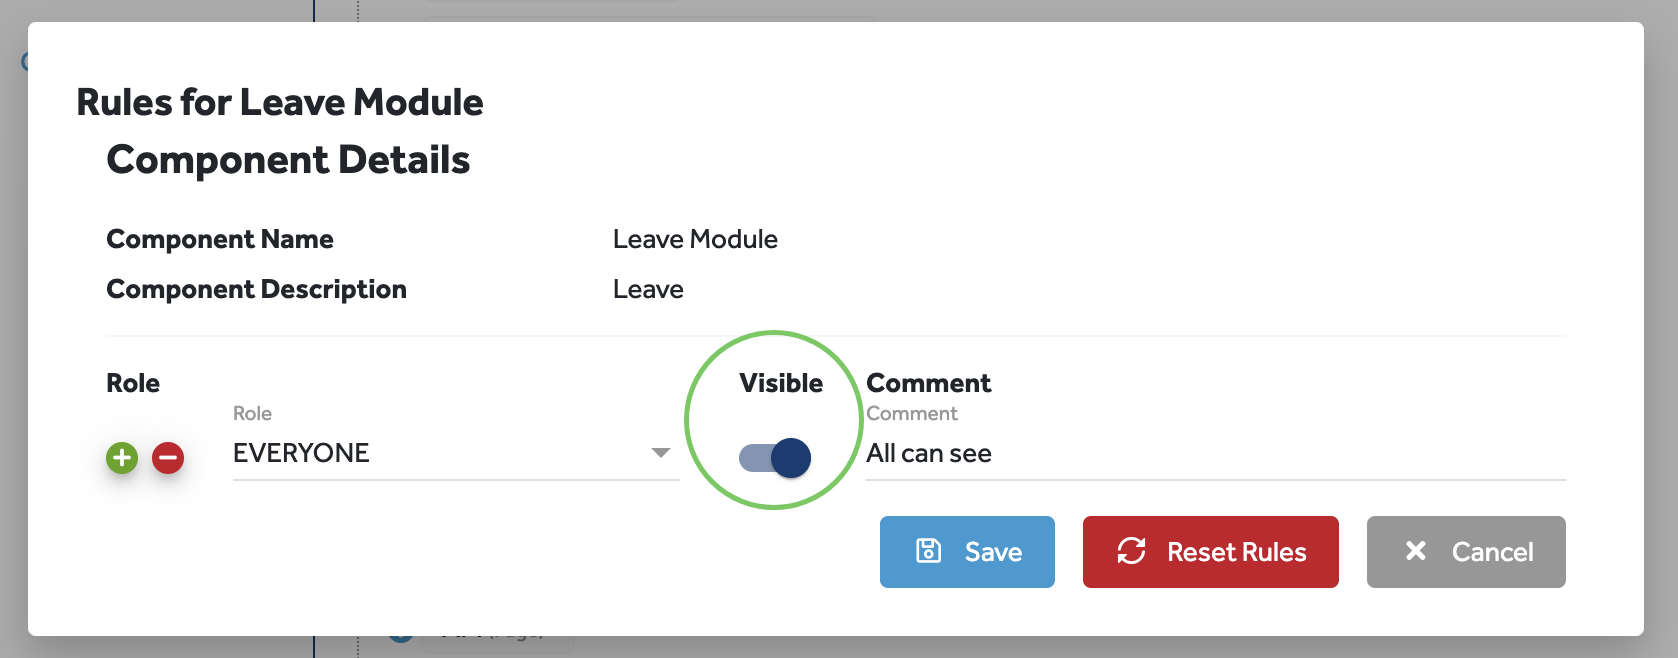Image resolution: width=1678 pixels, height=658 pixels.
Task: Cancel the Rules for Leave Module dialog
Action: click(x=1466, y=551)
